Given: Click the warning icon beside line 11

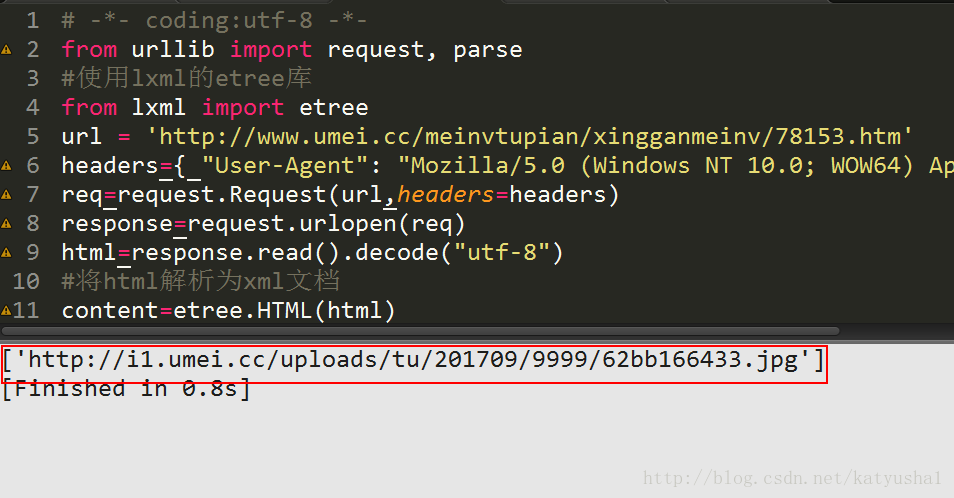Looking at the screenshot, I should point(6,311).
